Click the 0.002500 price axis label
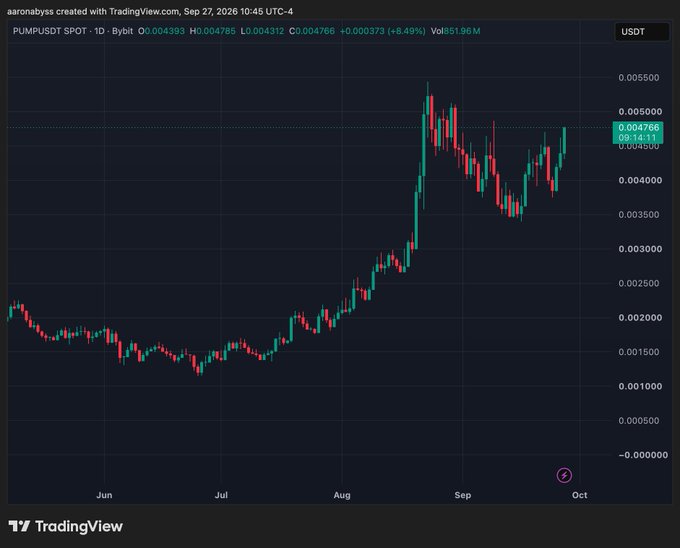Image resolution: width=680 pixels, height=548 pixels. [x=639, y=283]
